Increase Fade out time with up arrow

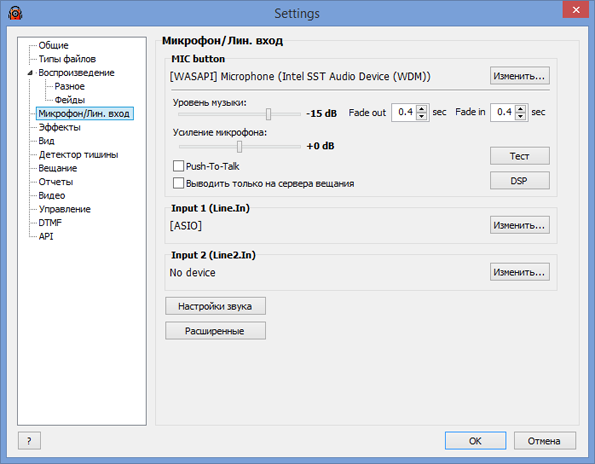(x=422, y=109)
